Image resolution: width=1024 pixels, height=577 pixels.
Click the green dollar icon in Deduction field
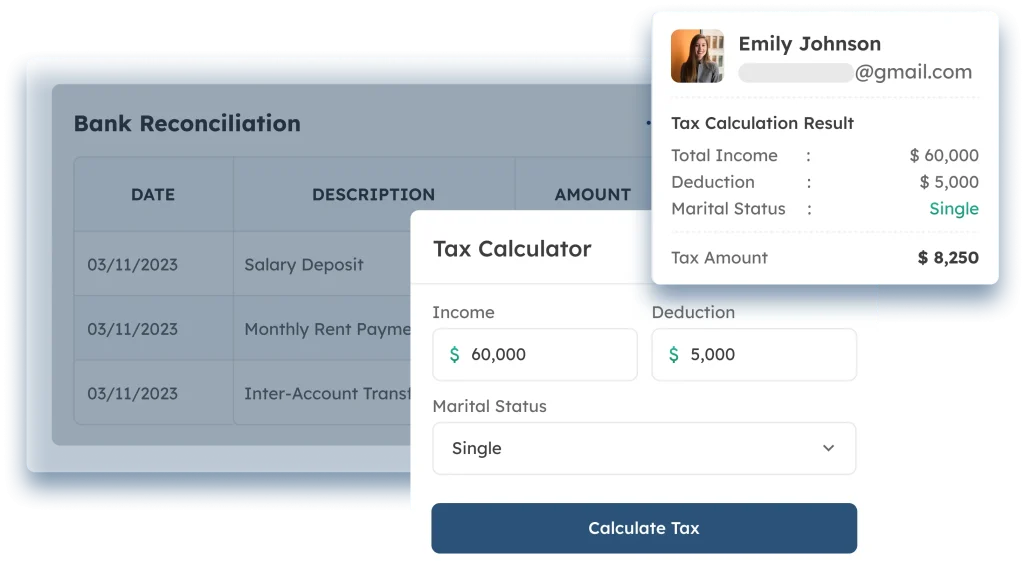pyautogui.click(x=674, y=354)
